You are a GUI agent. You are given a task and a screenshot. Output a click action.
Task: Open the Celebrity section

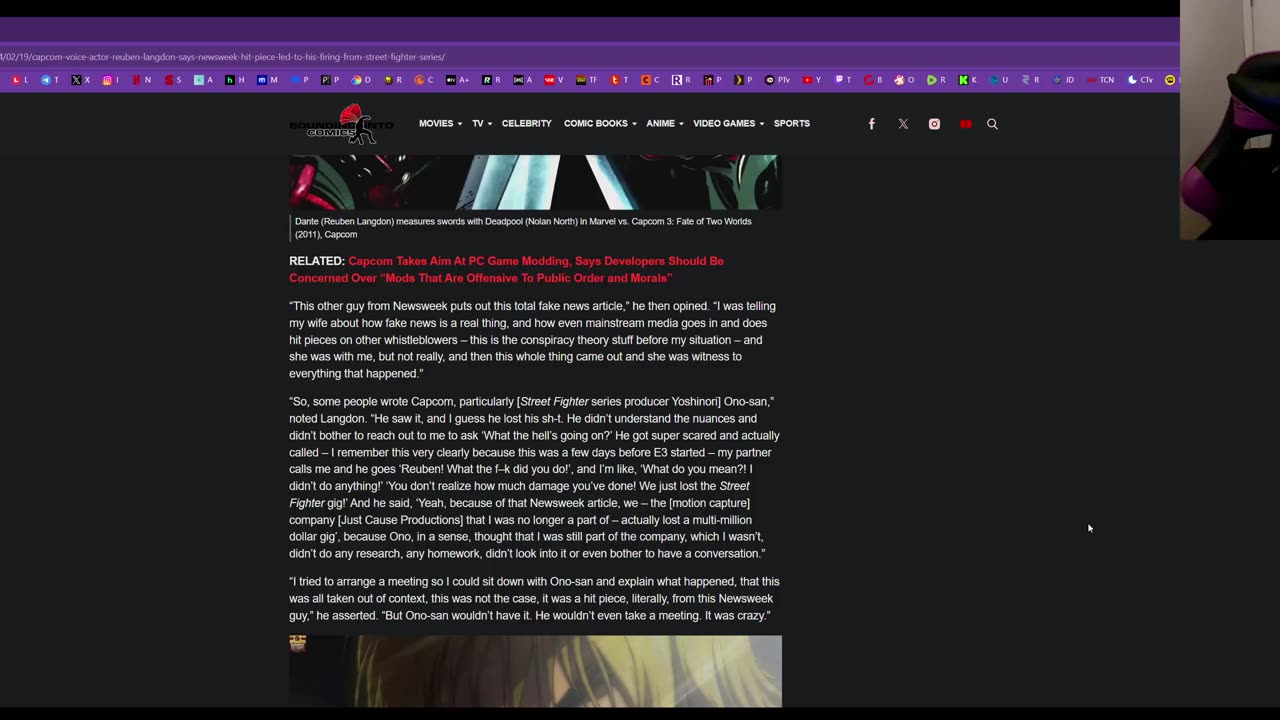pos(527,124)
